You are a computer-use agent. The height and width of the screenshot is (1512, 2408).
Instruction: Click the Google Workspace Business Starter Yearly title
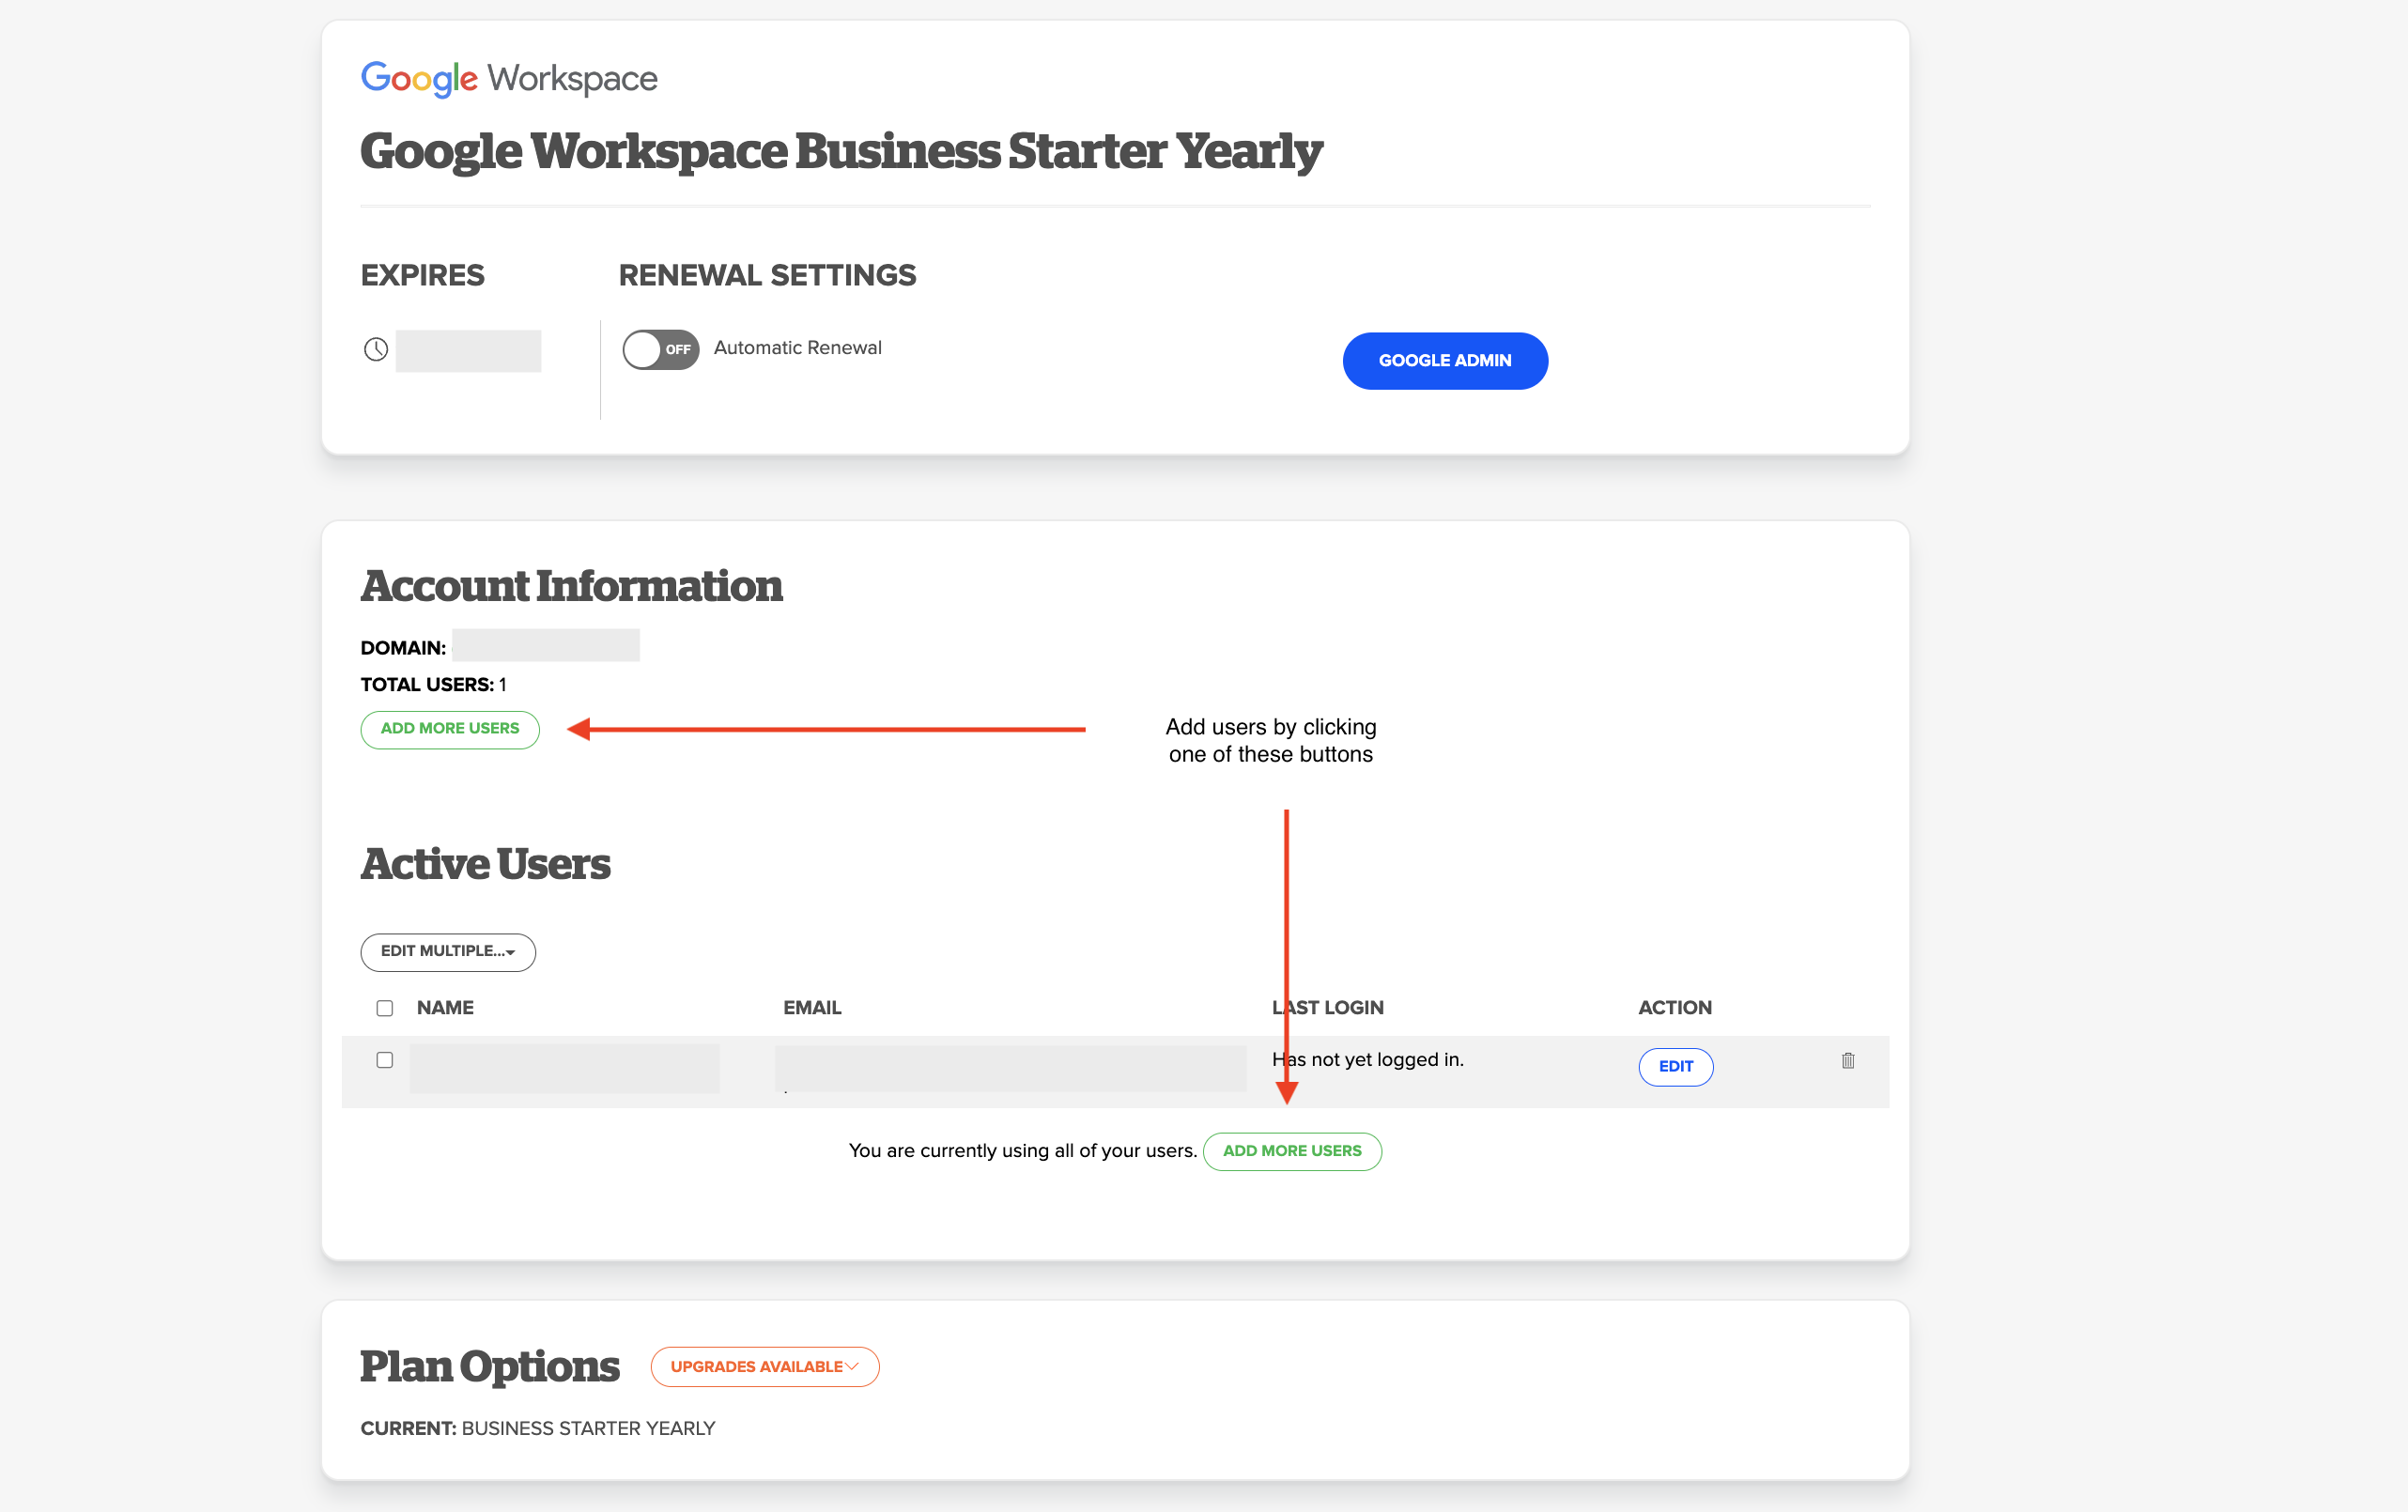[841, 152]
